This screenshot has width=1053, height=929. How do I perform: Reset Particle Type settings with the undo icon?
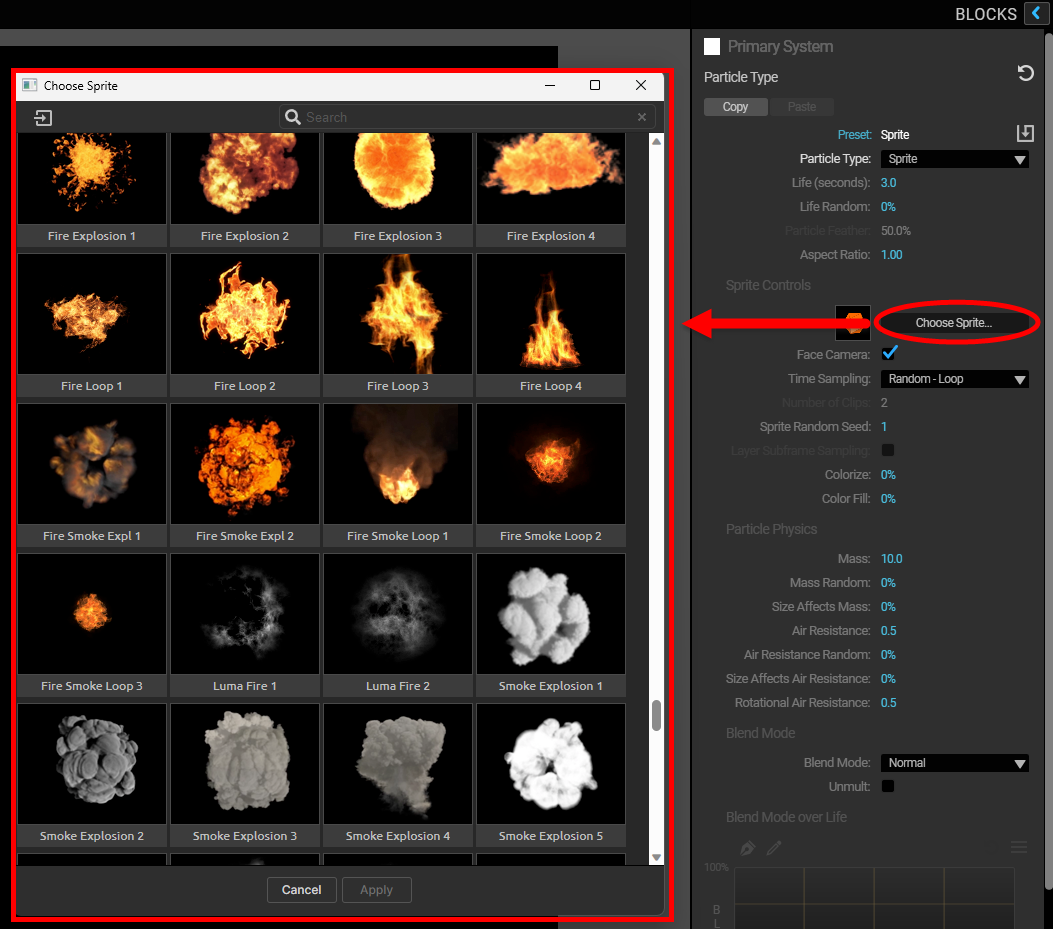[x=1025, y=73]
